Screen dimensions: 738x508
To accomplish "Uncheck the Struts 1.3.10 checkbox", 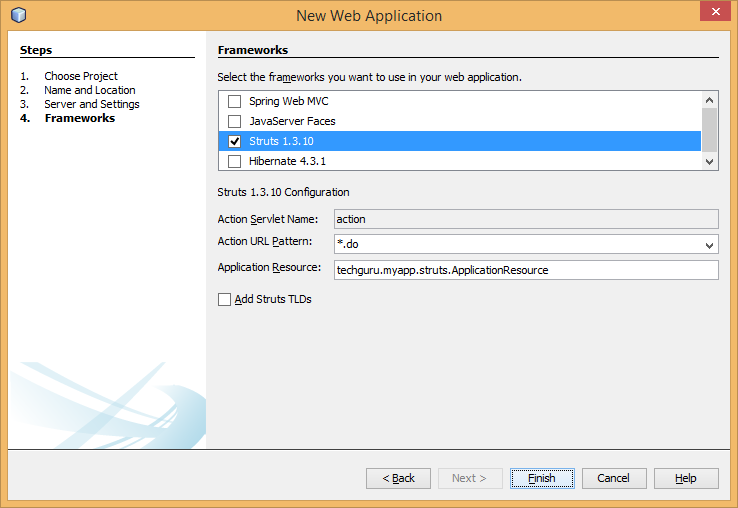I will point(234,141).
